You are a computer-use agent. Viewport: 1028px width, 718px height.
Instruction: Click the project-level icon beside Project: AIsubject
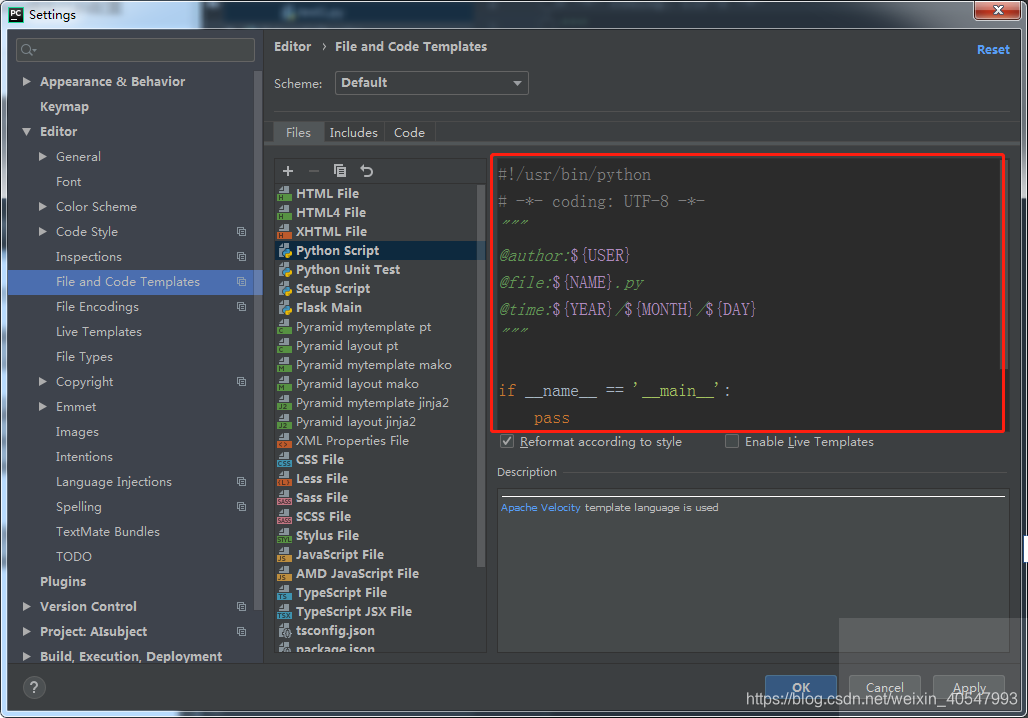[241, 631]
